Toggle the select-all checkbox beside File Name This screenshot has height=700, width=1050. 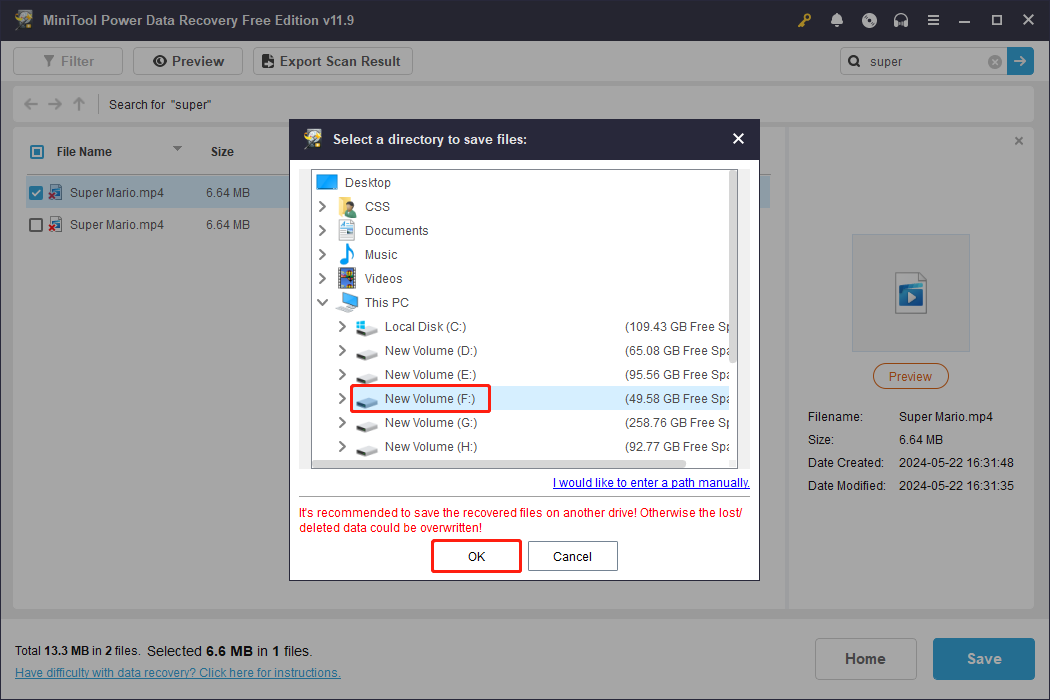pos(37,152)
